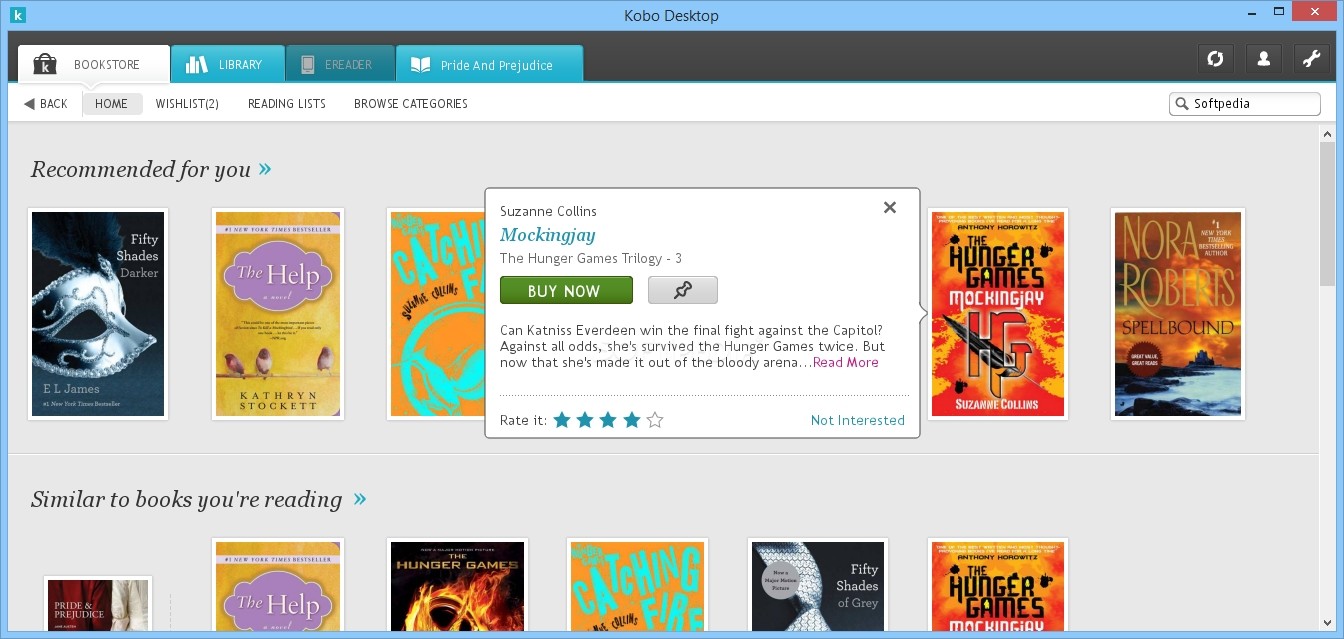Open the Mockingjay title link
This screenshot has height=639, width=1344.
click(548, 235)
